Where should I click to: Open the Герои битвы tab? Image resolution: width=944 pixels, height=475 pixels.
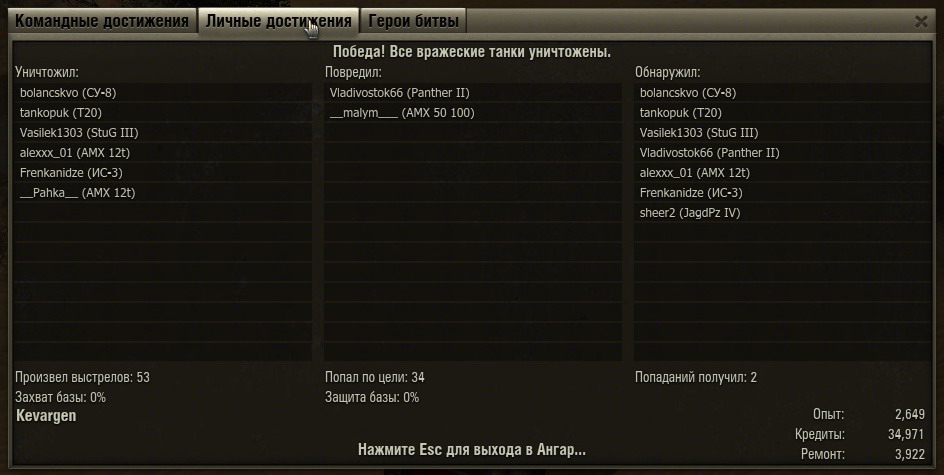[413, 21]
